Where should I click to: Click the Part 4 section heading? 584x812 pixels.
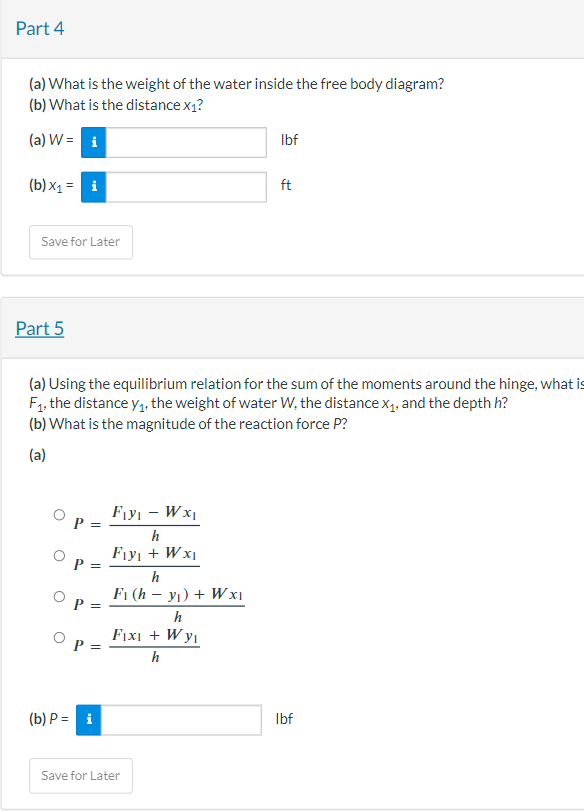click(40, 28)
